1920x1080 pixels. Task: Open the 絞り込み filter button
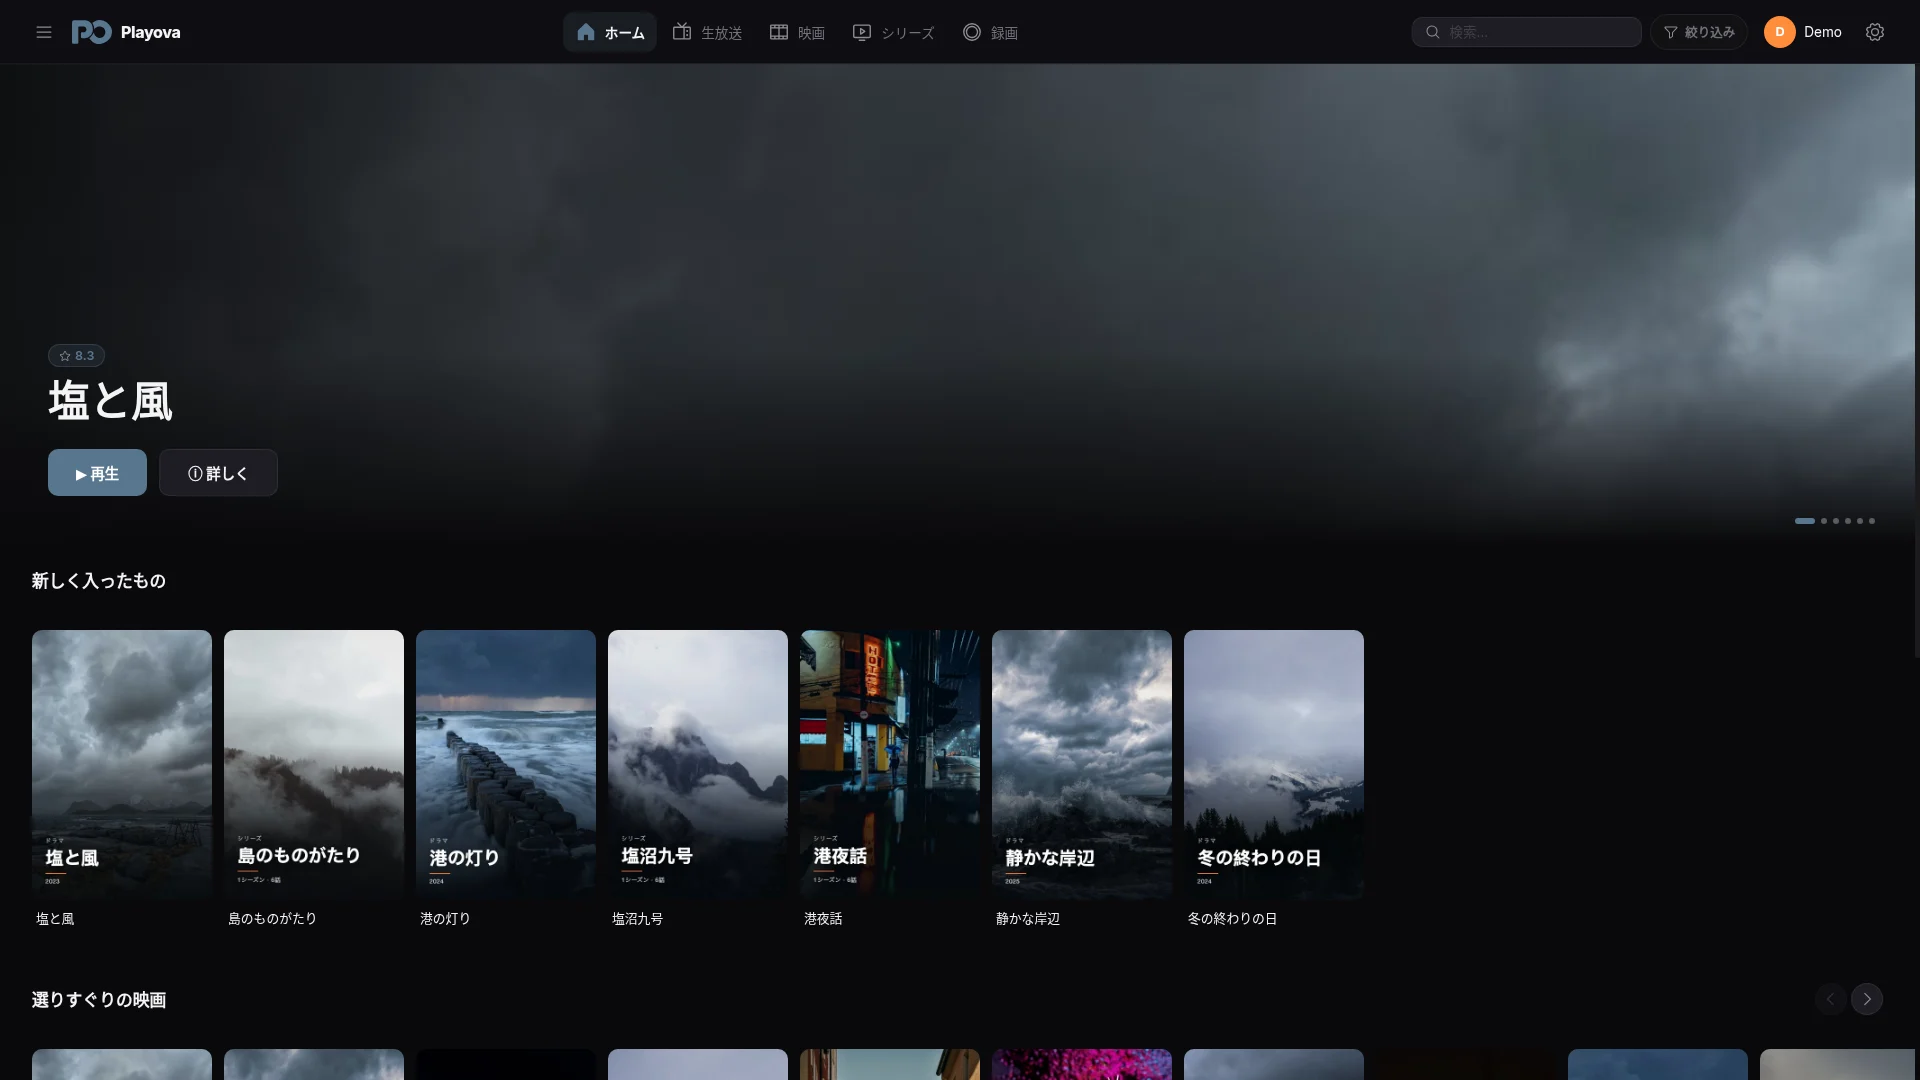1699,32
